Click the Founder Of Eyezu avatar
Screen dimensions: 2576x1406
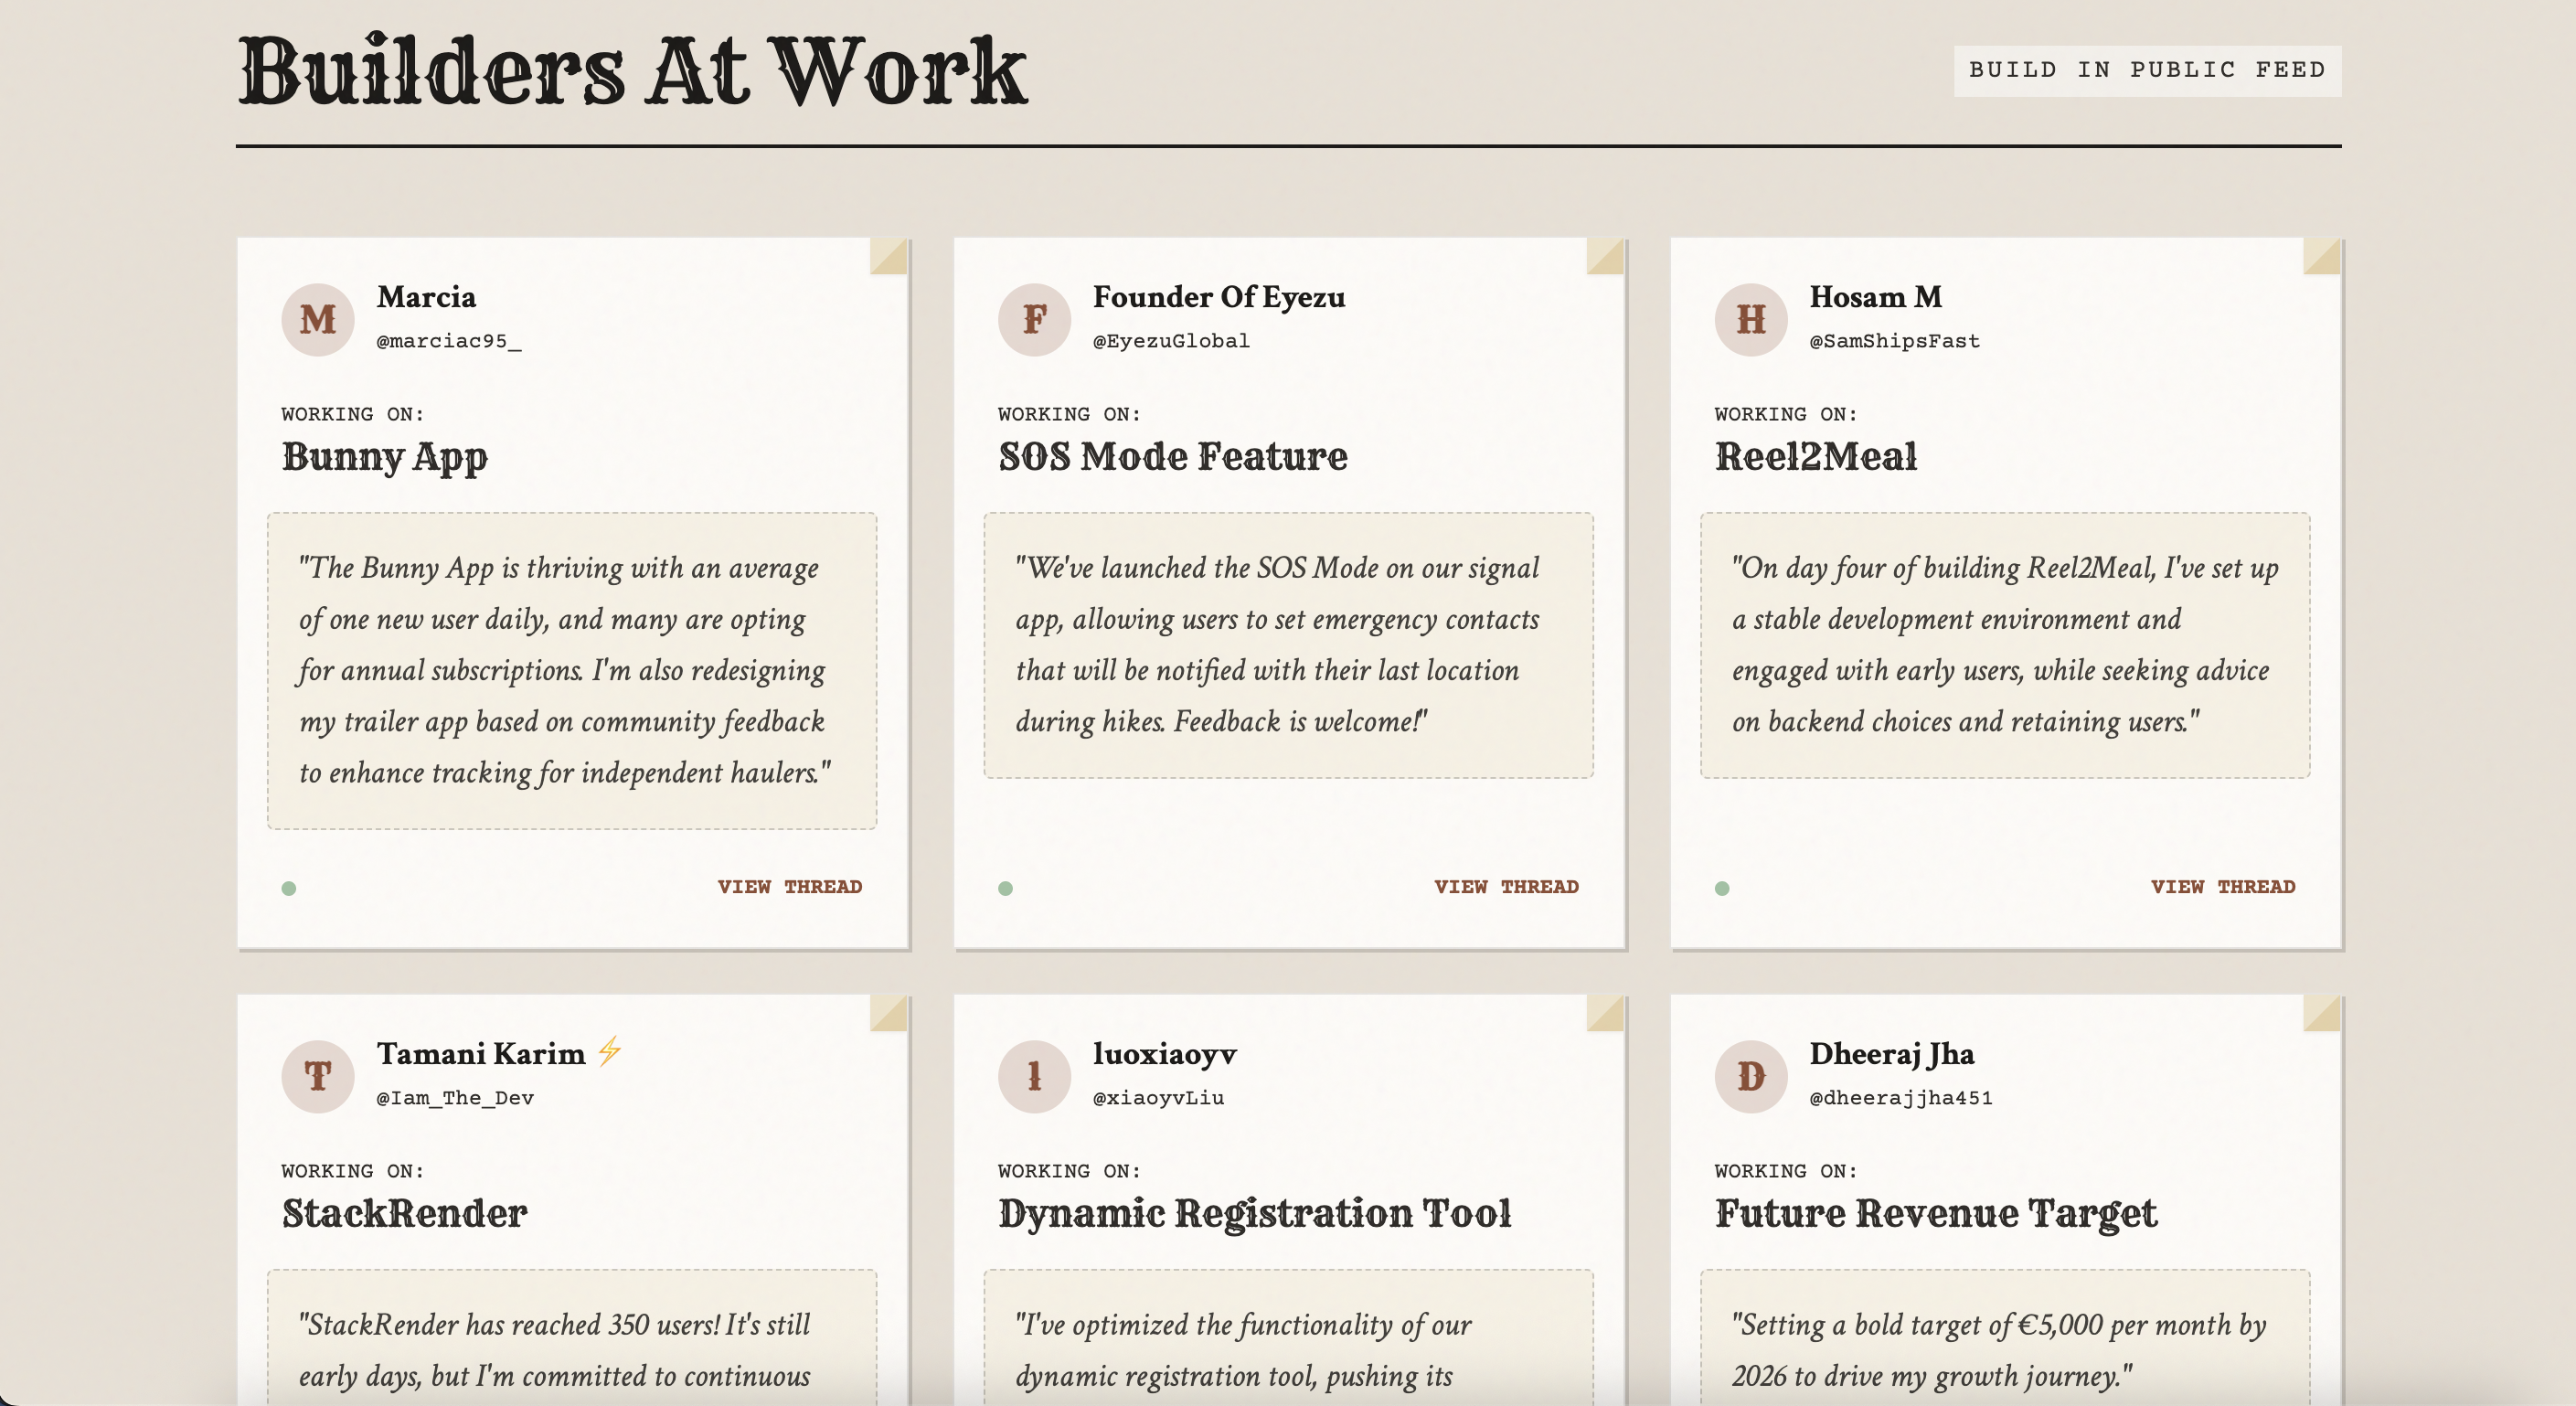[x=1034, y=319]
